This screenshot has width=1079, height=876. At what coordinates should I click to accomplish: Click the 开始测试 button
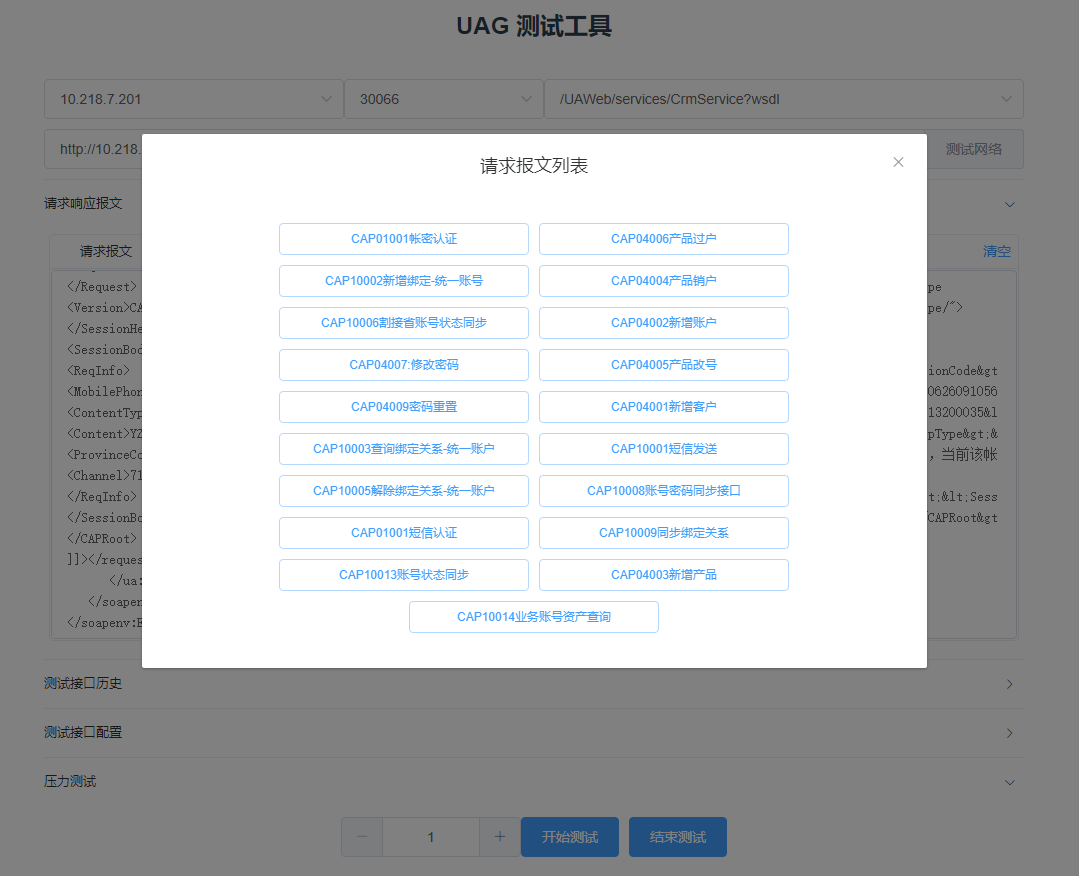pyautogui.click(x=570, y=837)
